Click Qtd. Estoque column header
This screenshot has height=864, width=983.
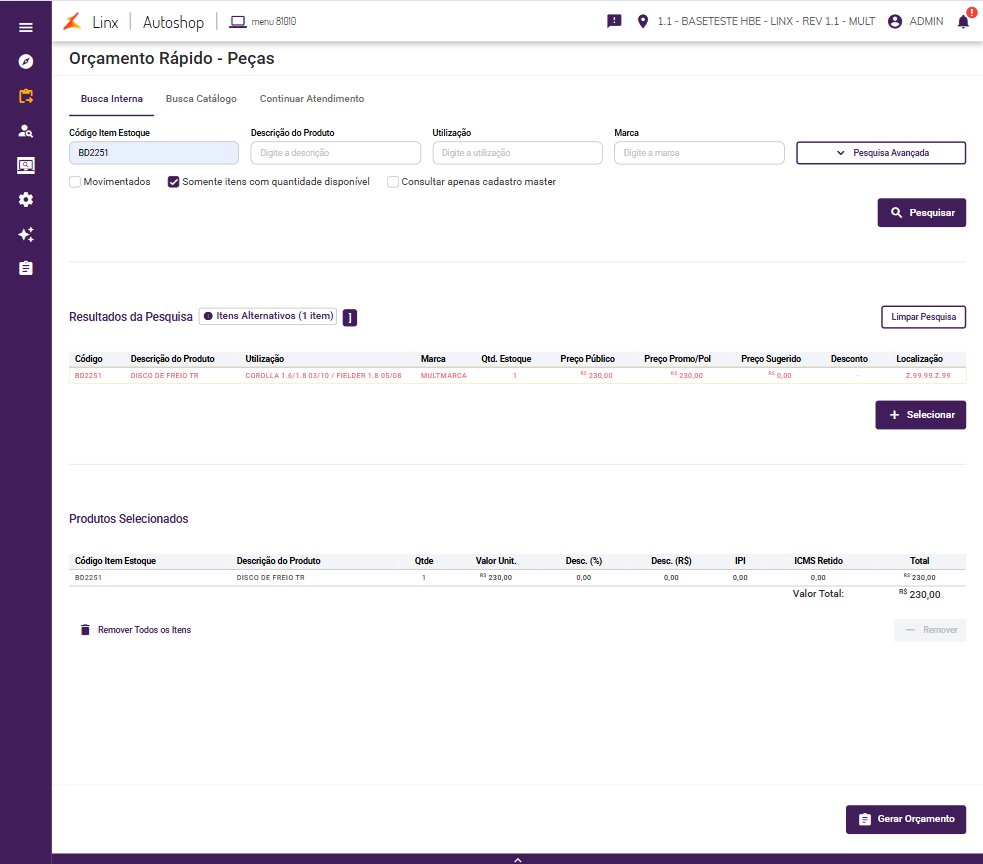point(506,359)
